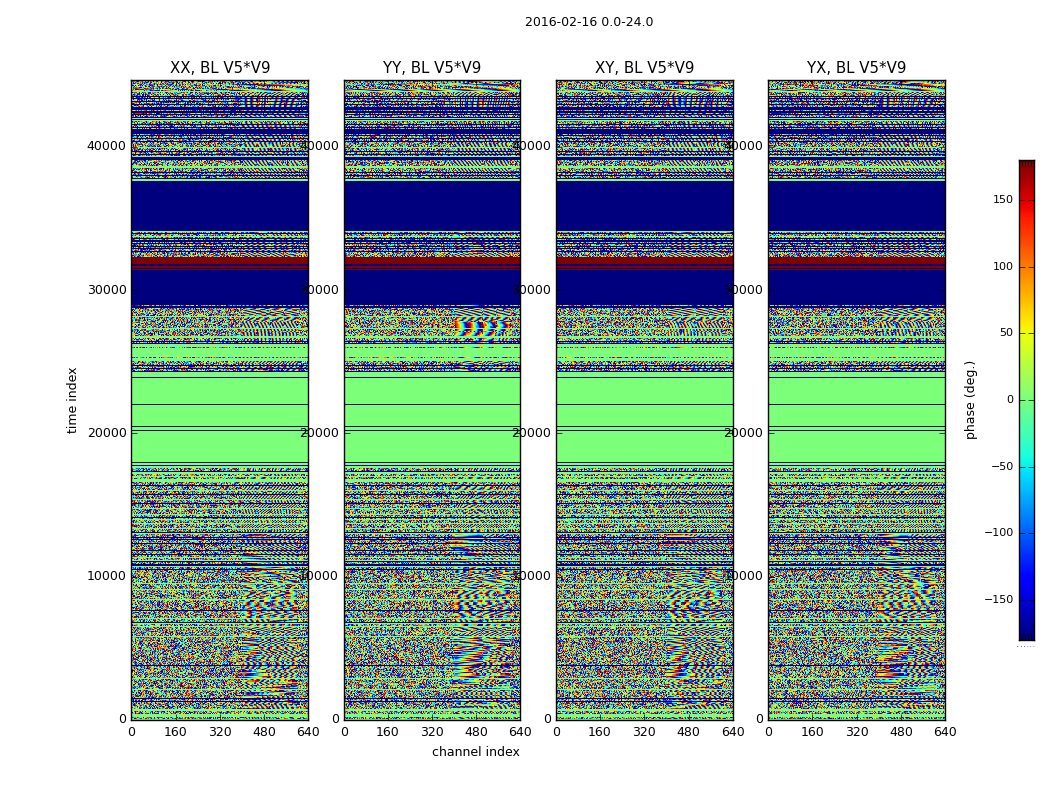Click the 40000 y-tick of XX plot

coord(106,146)
